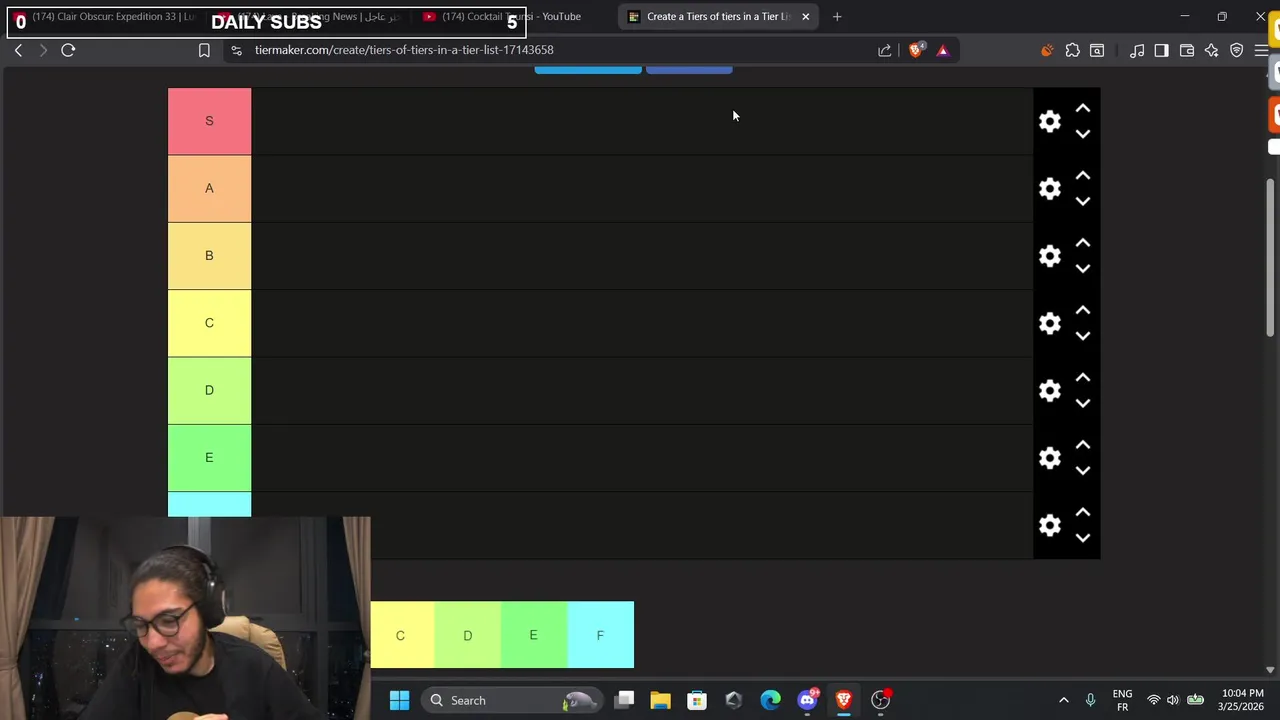Select the E image tile in the item pool
1280x720 pixels.
tap(533, 635)
